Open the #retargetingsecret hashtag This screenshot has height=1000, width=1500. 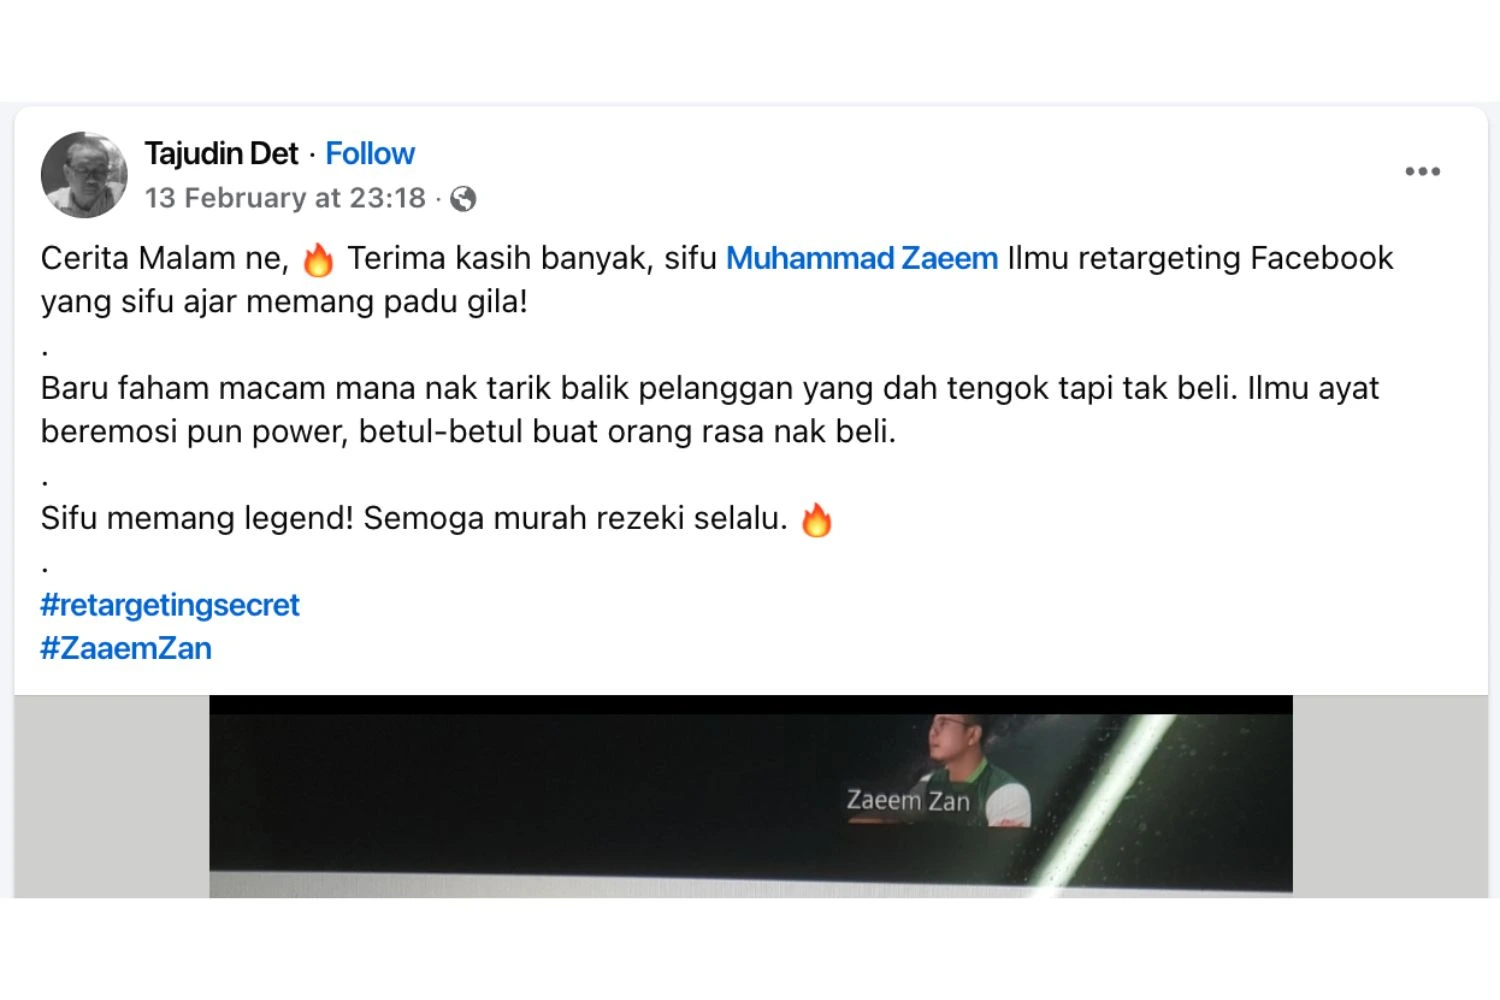tap(170, 605)
